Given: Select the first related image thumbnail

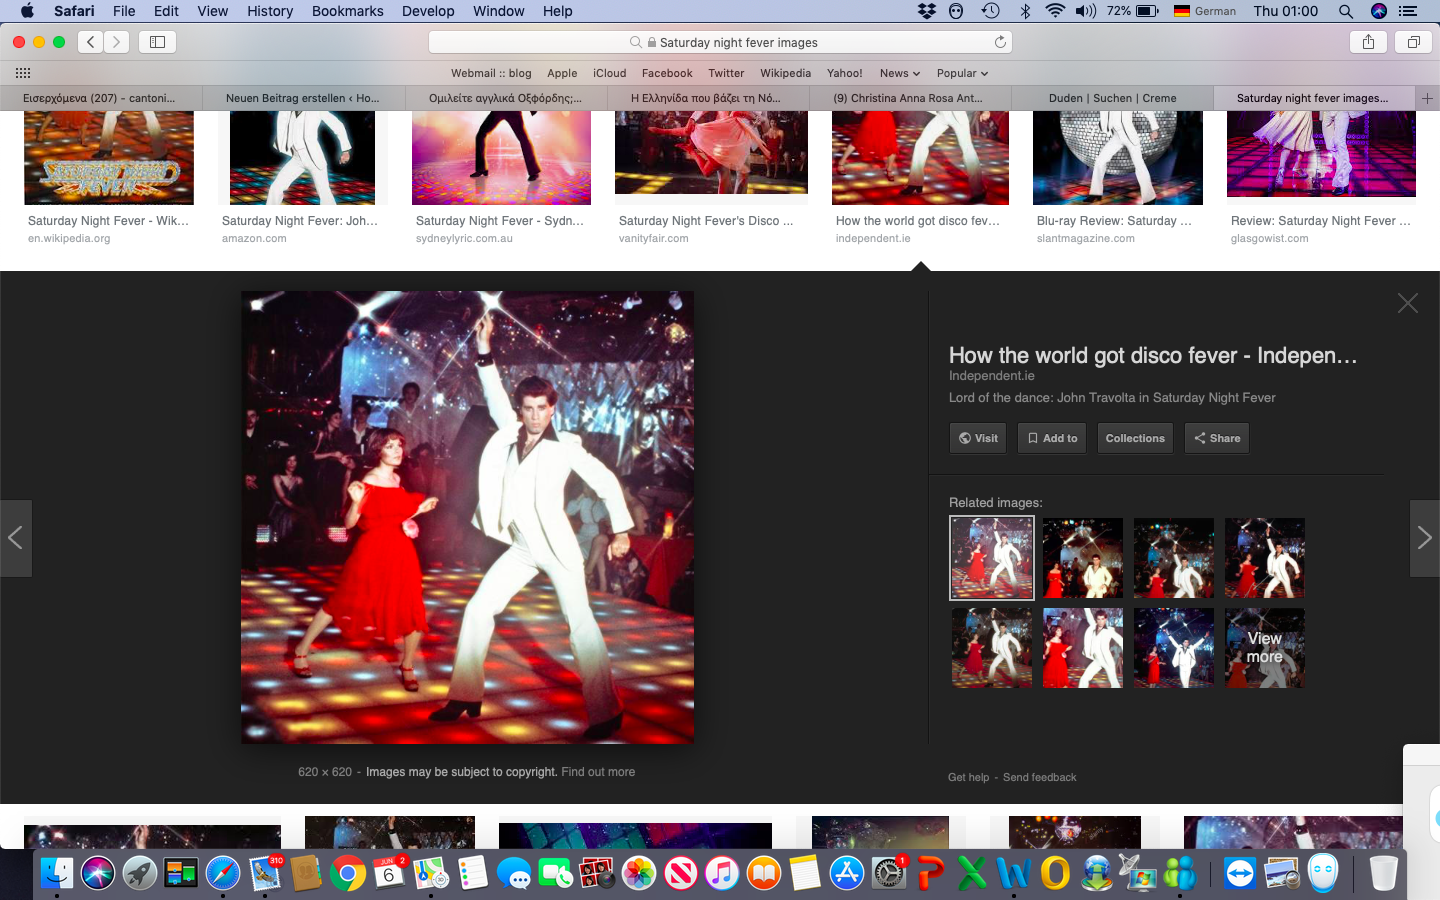Looking at the screenshot, I should [992, 558].
